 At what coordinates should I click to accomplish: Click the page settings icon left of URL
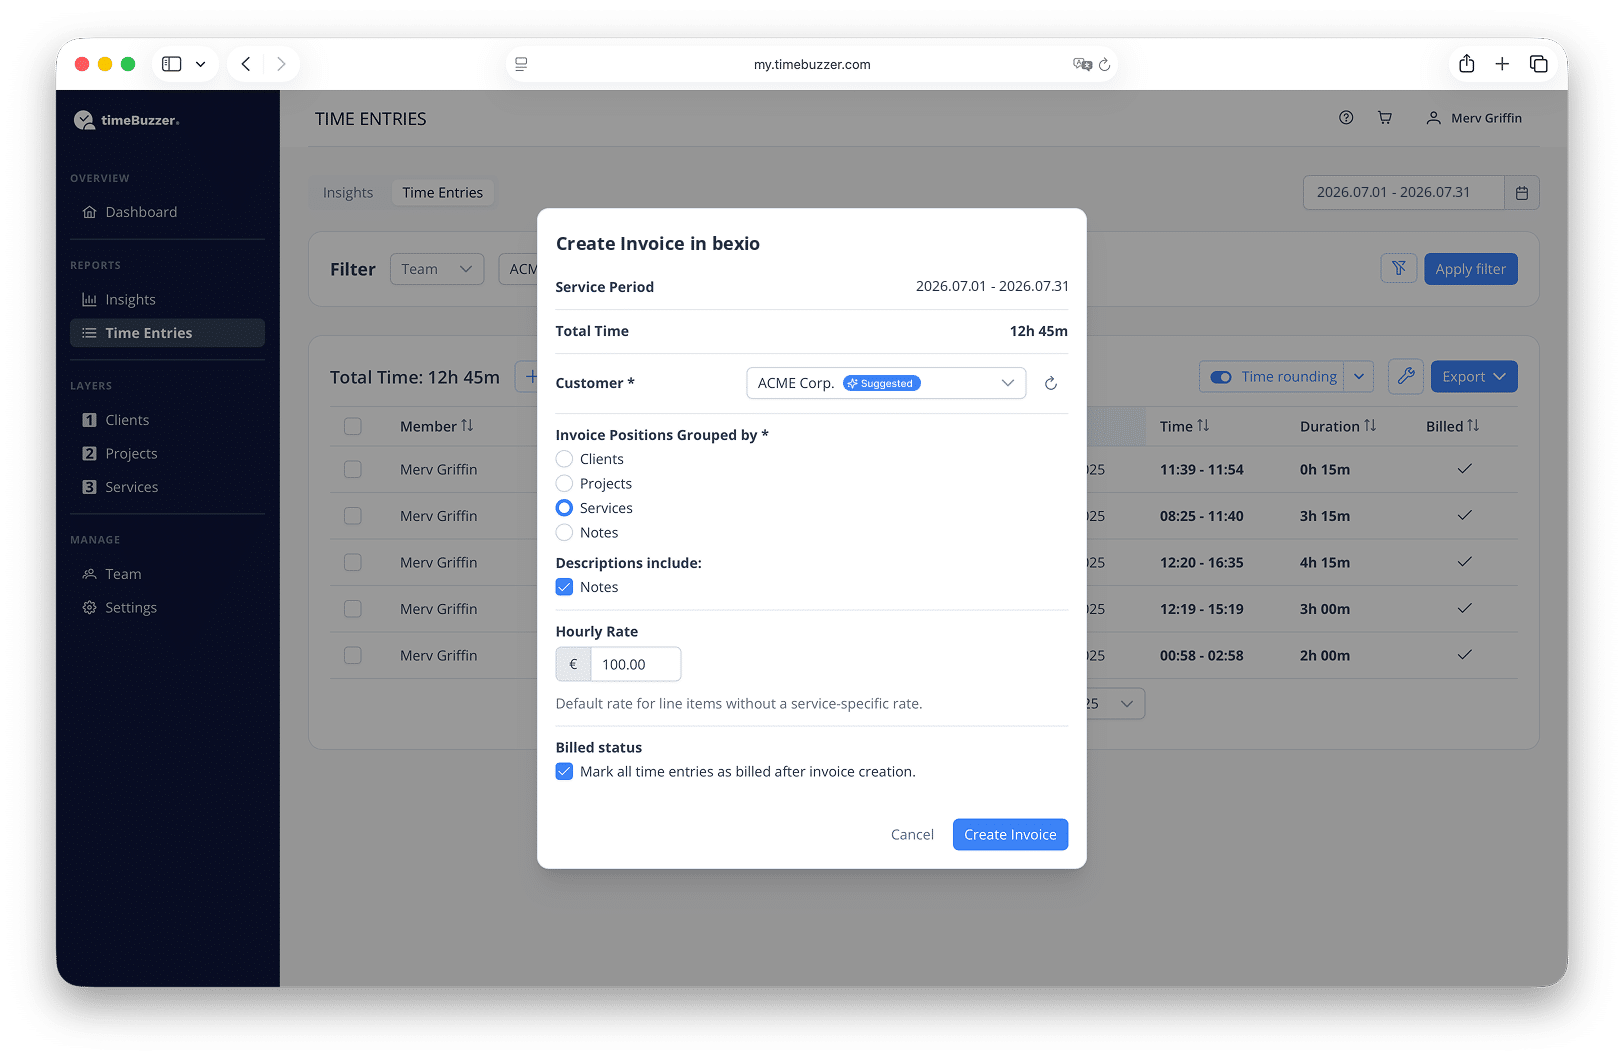(521, 64)
